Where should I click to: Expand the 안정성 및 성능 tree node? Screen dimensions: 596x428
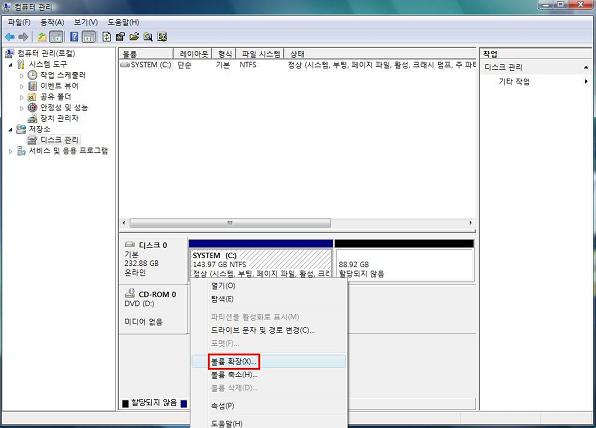22,108
